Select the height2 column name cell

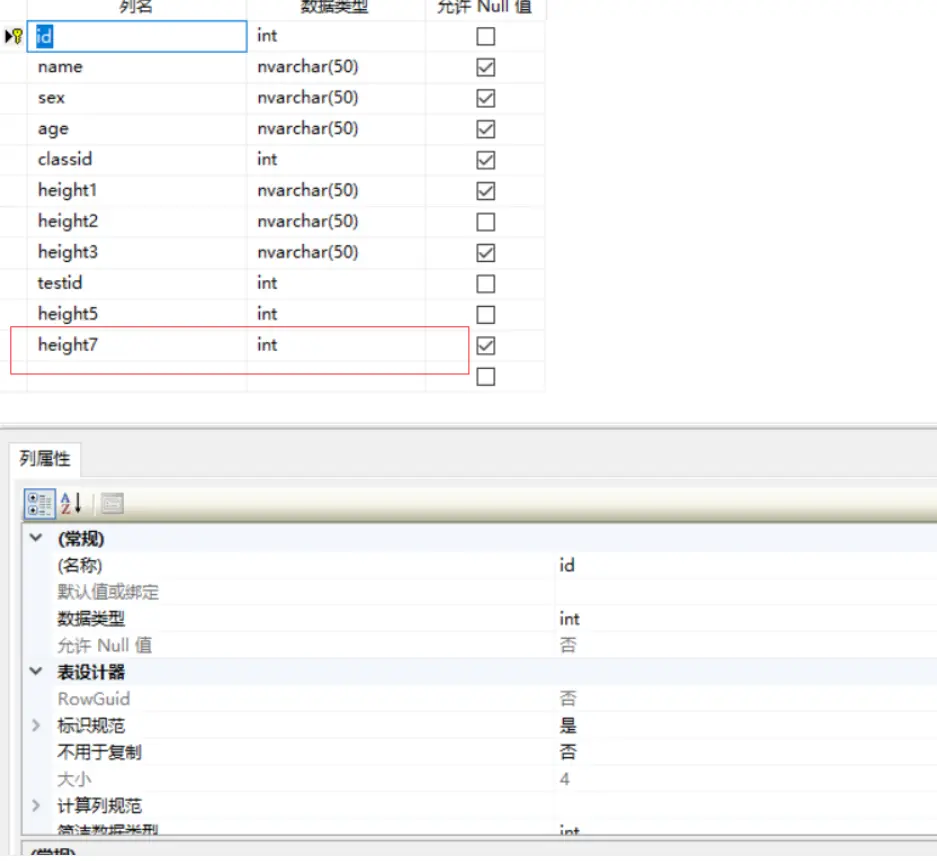(x=137, y=222)
